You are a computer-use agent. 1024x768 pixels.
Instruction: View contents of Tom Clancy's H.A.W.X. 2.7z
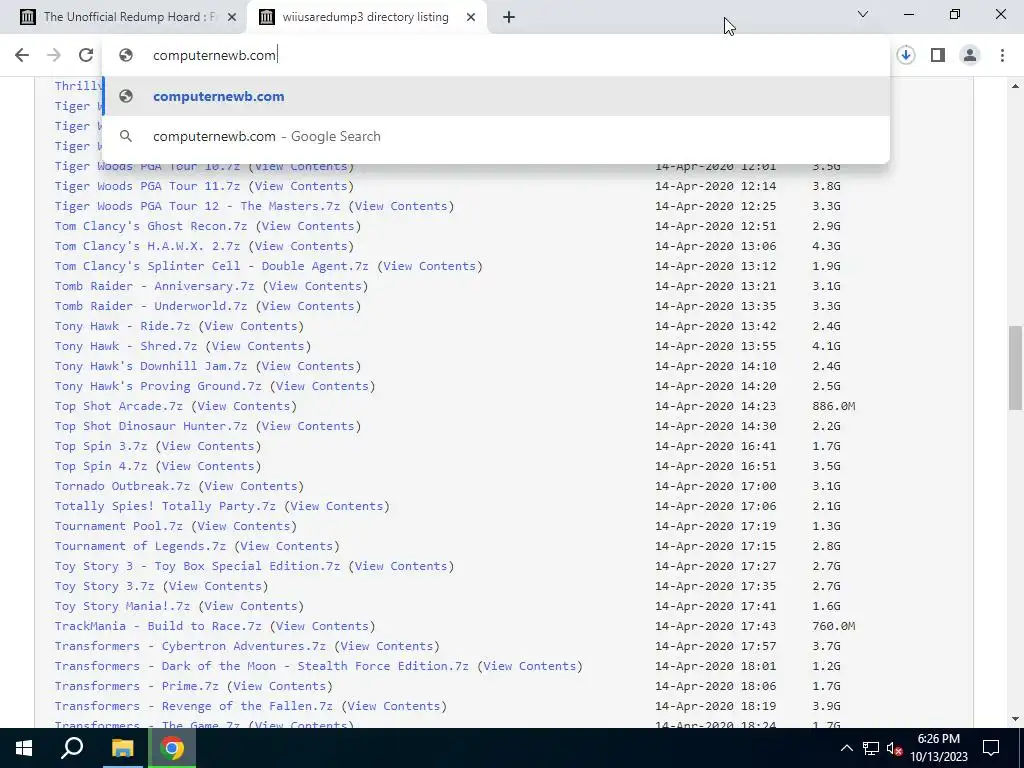pos(300,246)
